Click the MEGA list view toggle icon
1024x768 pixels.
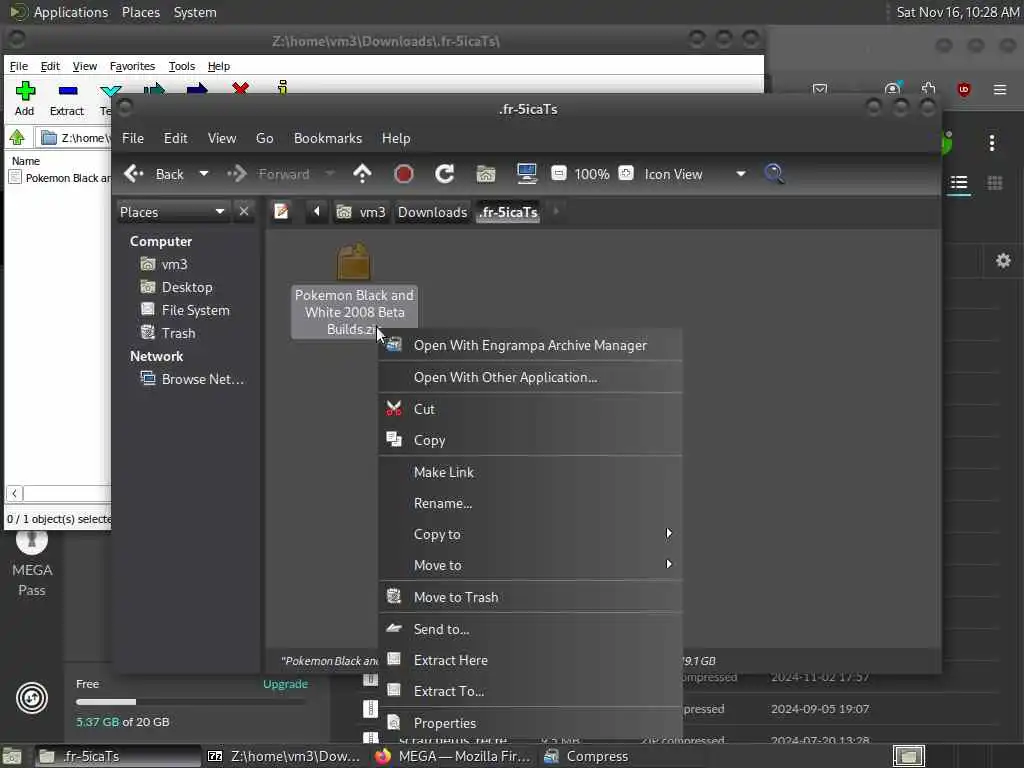click(959, 183)
